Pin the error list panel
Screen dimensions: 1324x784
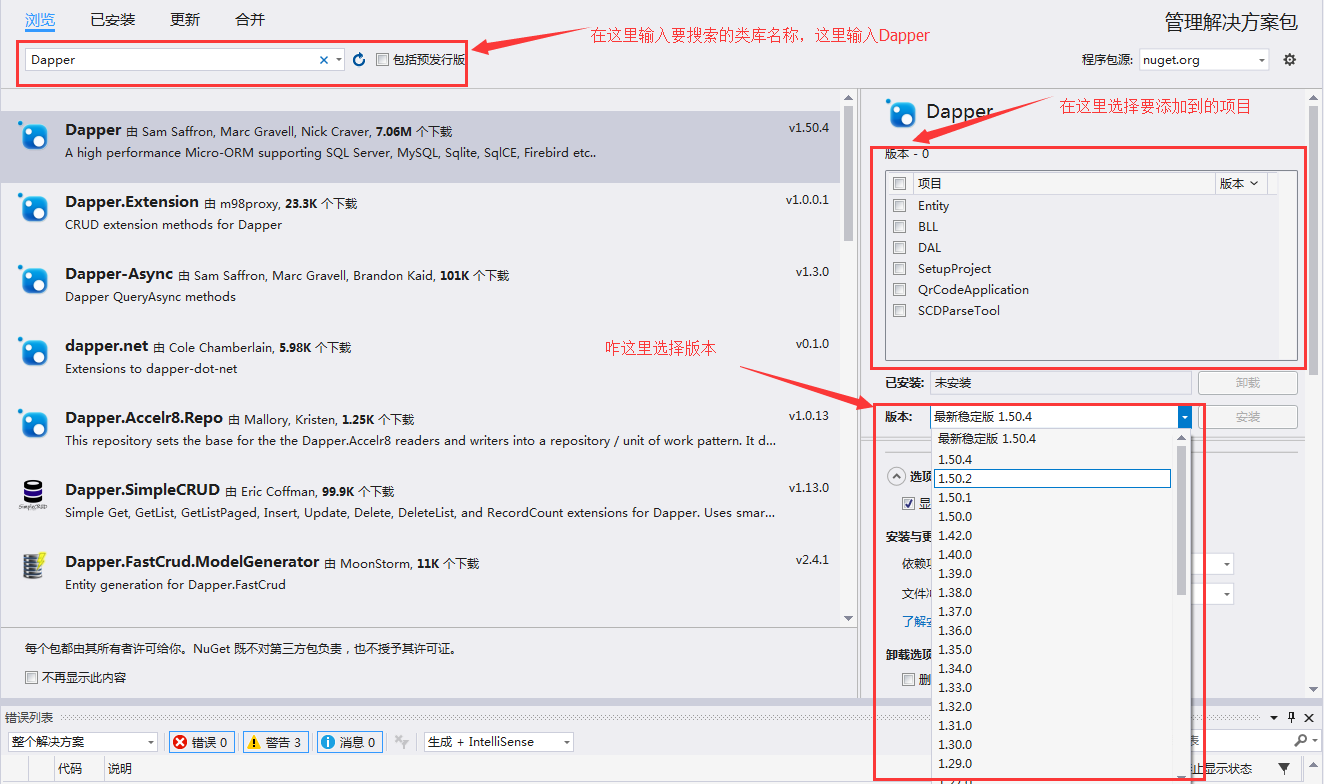click(x=1291, y=717)
